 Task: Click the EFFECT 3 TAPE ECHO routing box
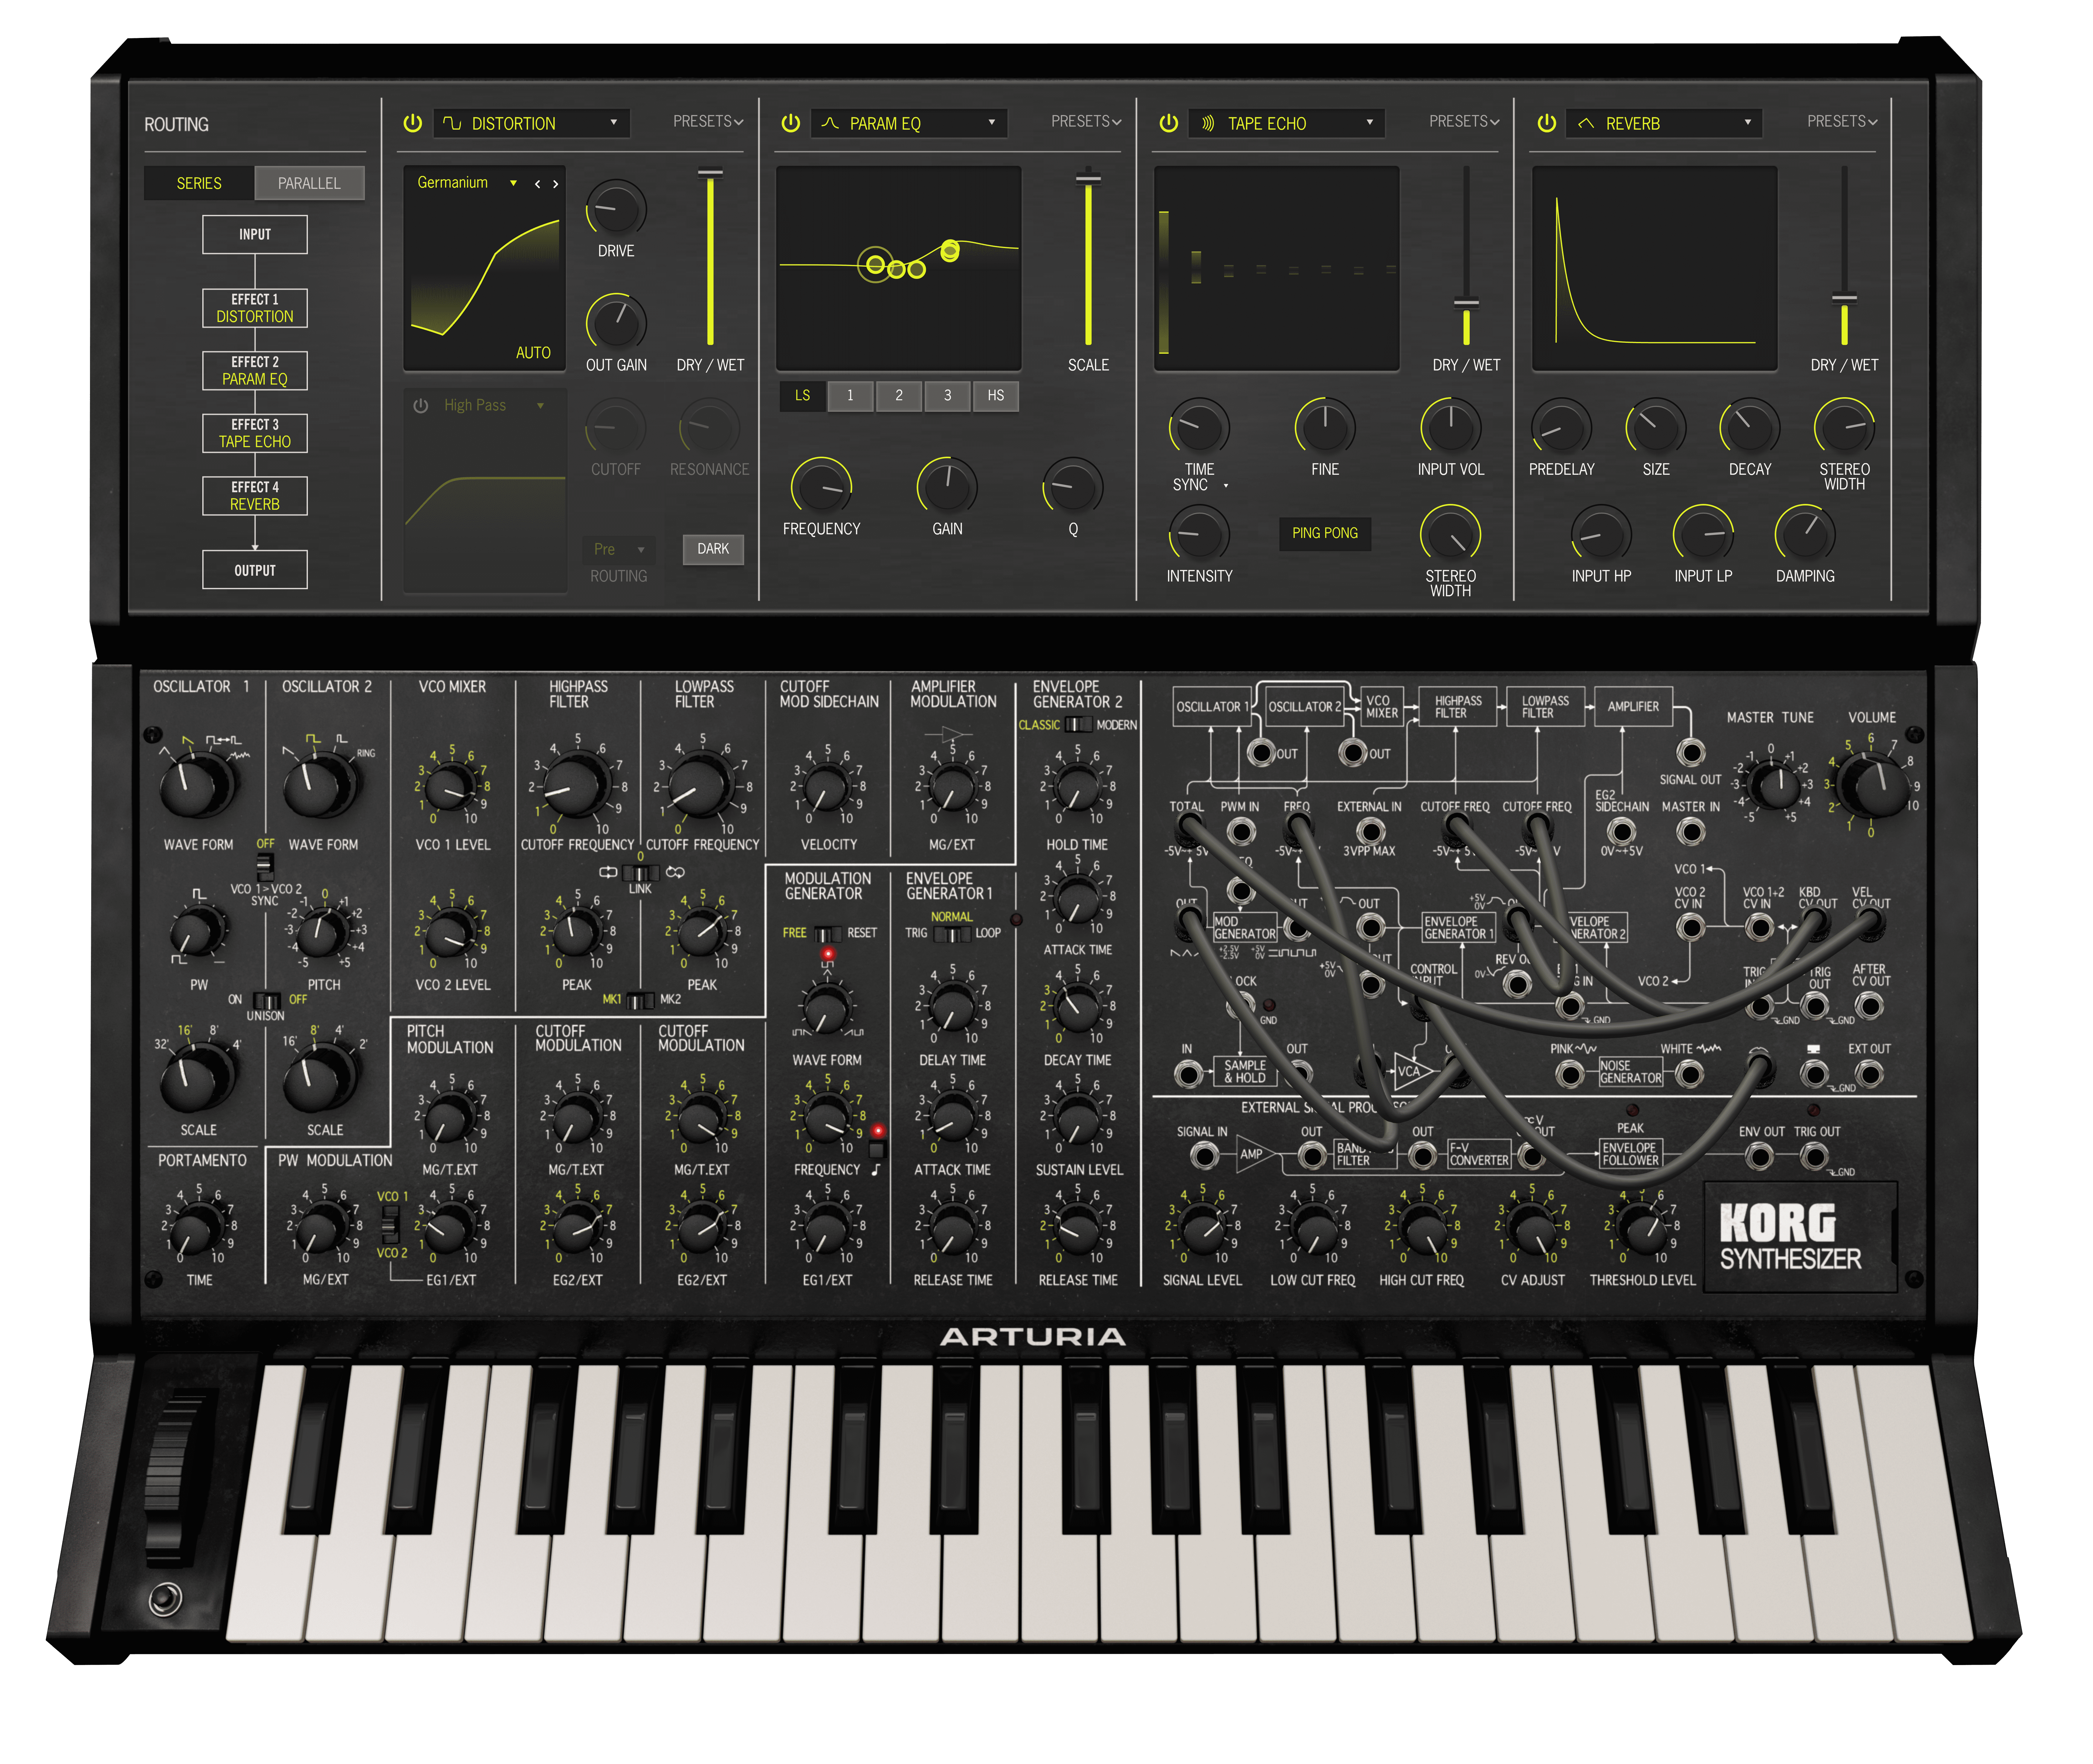tap(255, 433)
